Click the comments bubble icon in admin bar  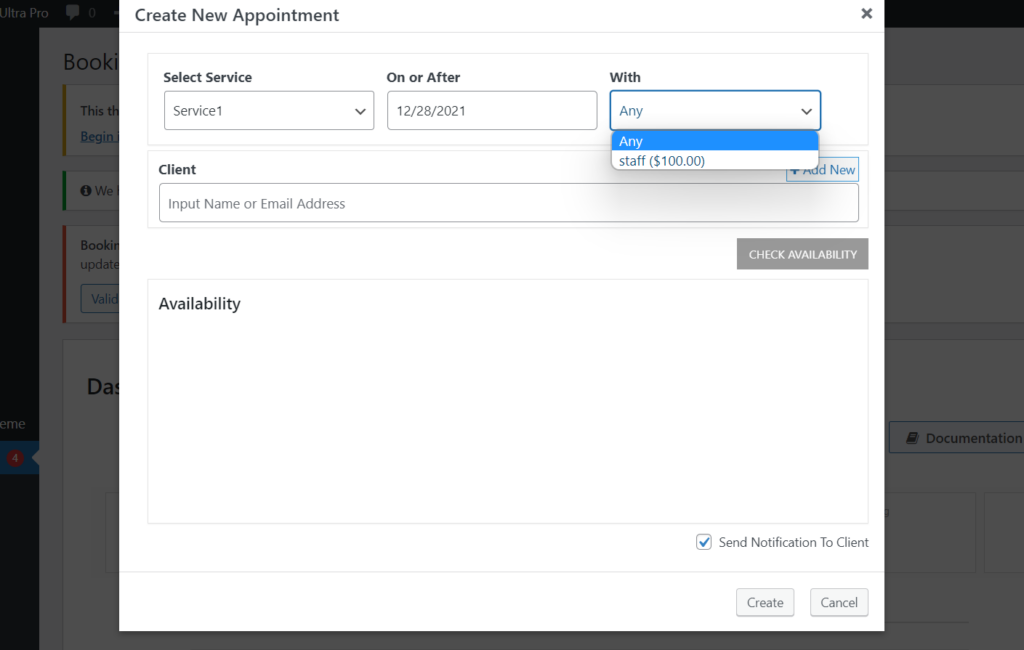[73, 12]
